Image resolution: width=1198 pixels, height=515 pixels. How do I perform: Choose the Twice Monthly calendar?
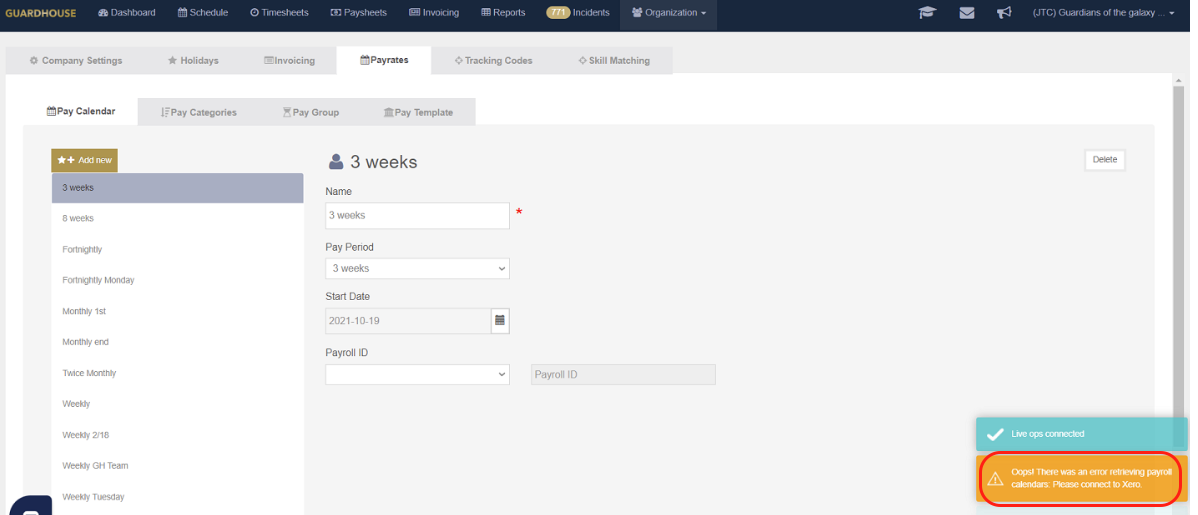pyautogui.click(x=177, y=374)
